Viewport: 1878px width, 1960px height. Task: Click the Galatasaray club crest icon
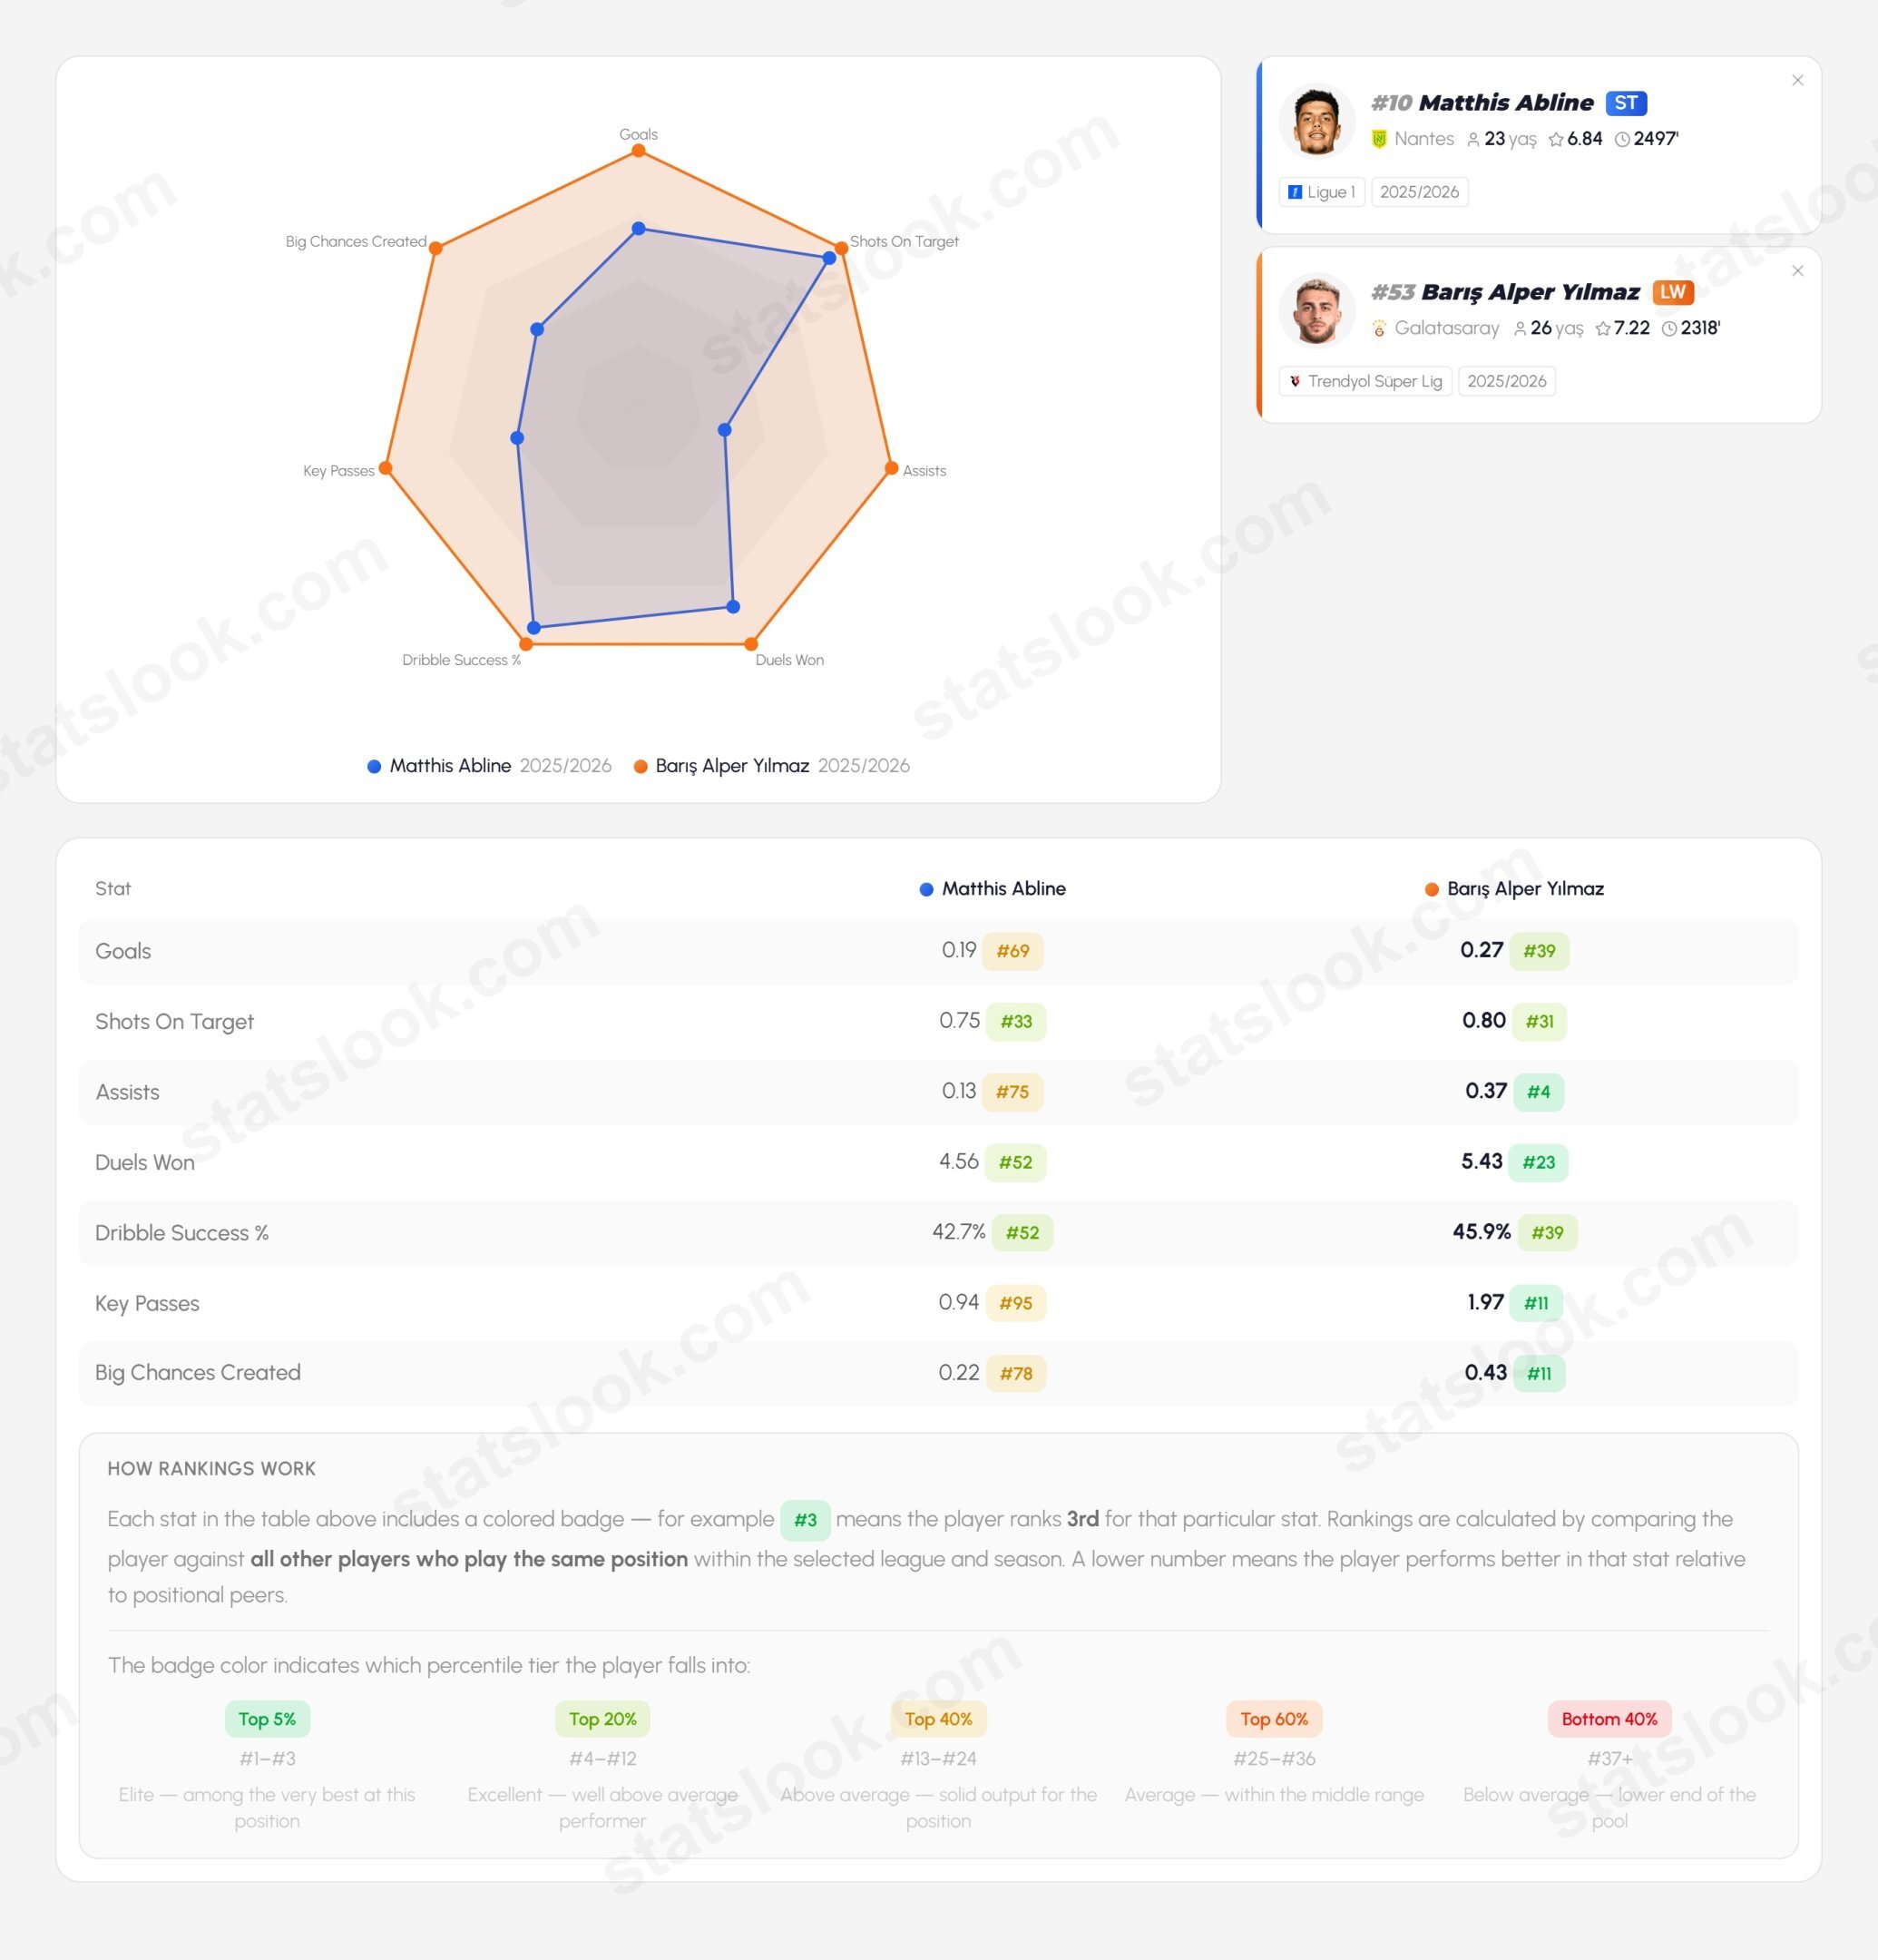pos(1379,328)
